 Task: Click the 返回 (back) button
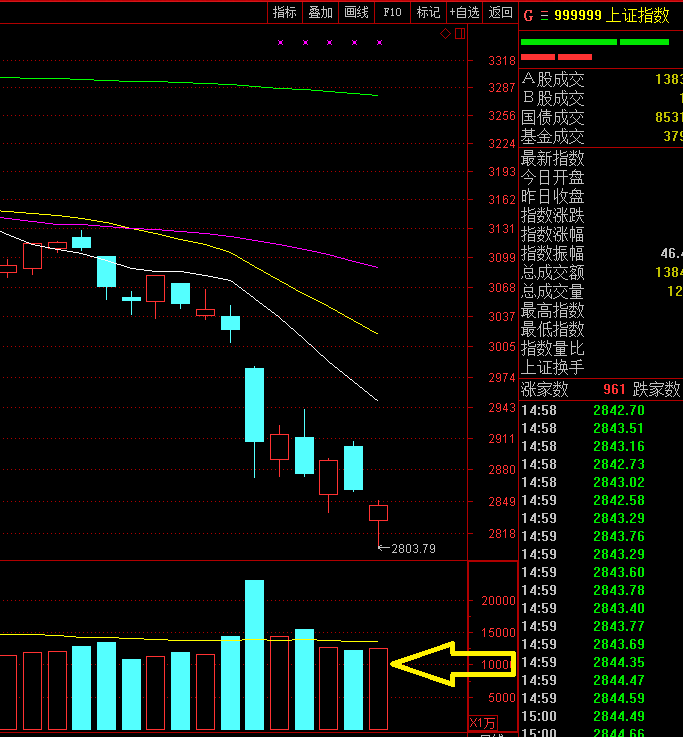point(500,12)
